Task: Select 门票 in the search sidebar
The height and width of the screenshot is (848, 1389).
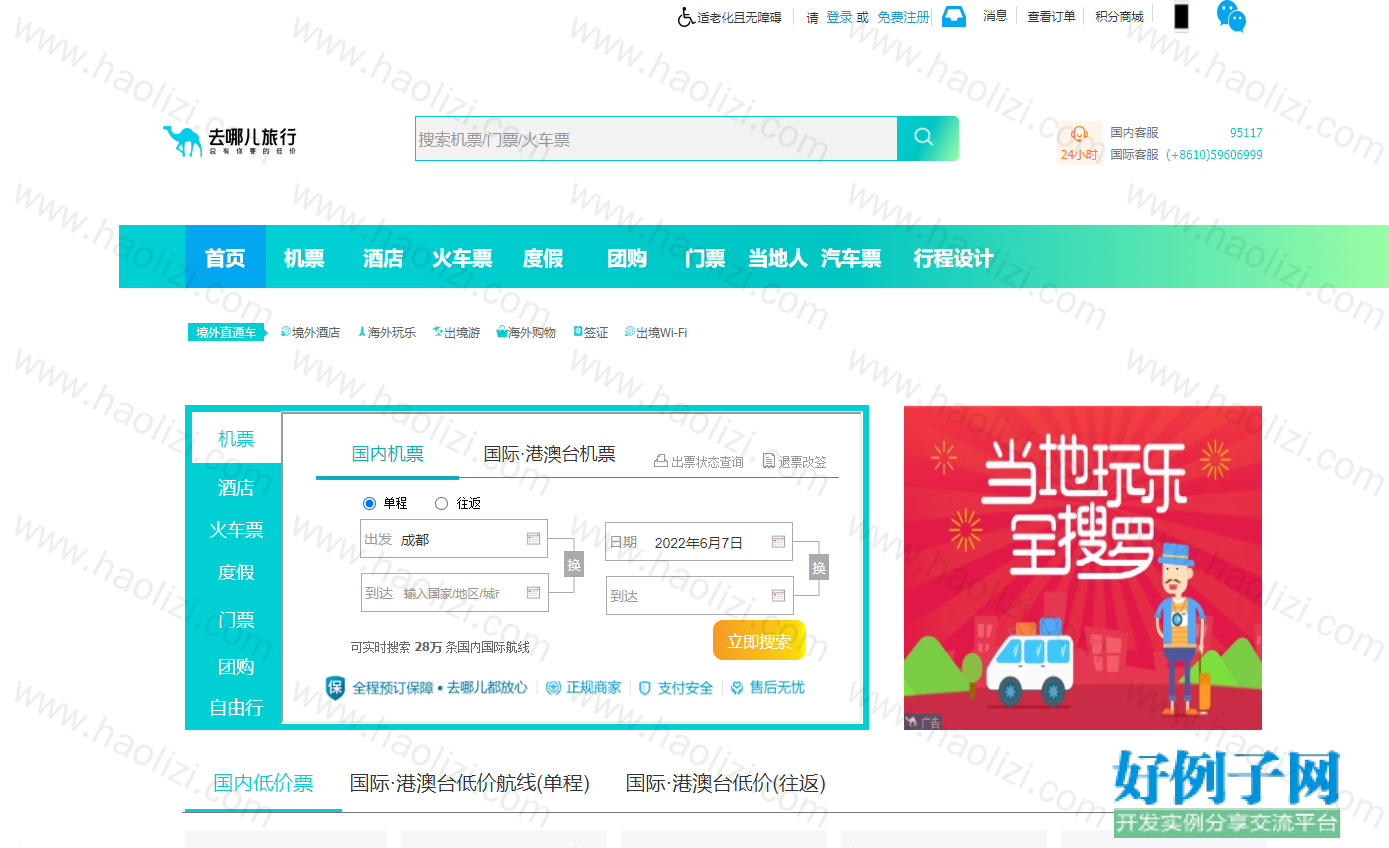Action: point(237,620)
